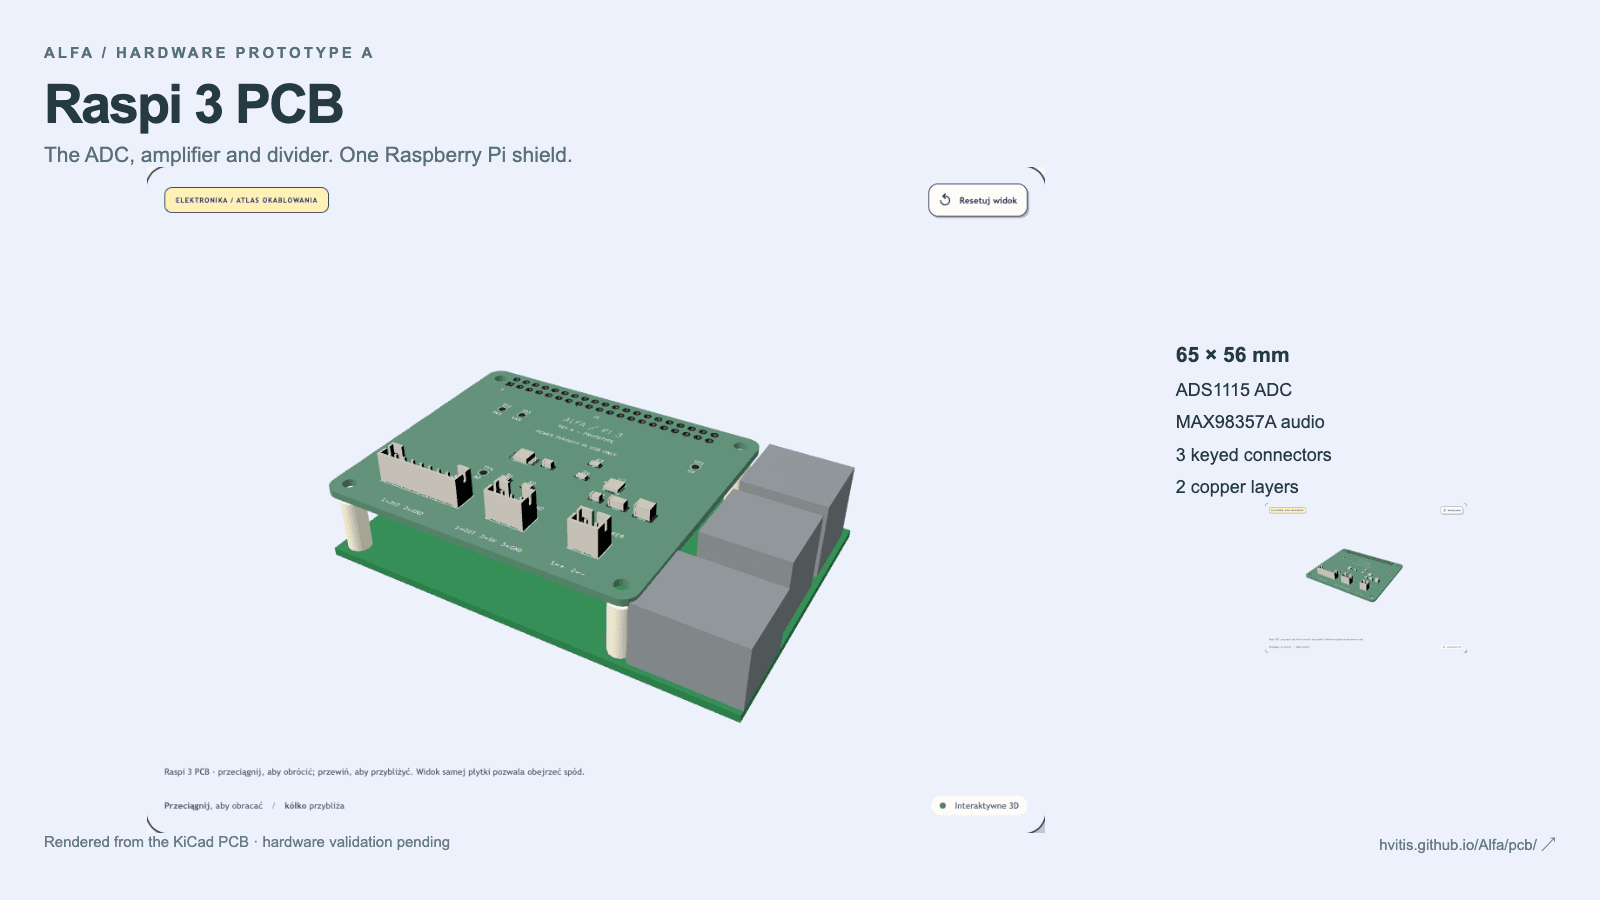Click the subtitle 'The ADC, amplifier and divider'
Image resolution: width=1600 pixels, height=900 pixels.
coord(187,155)
